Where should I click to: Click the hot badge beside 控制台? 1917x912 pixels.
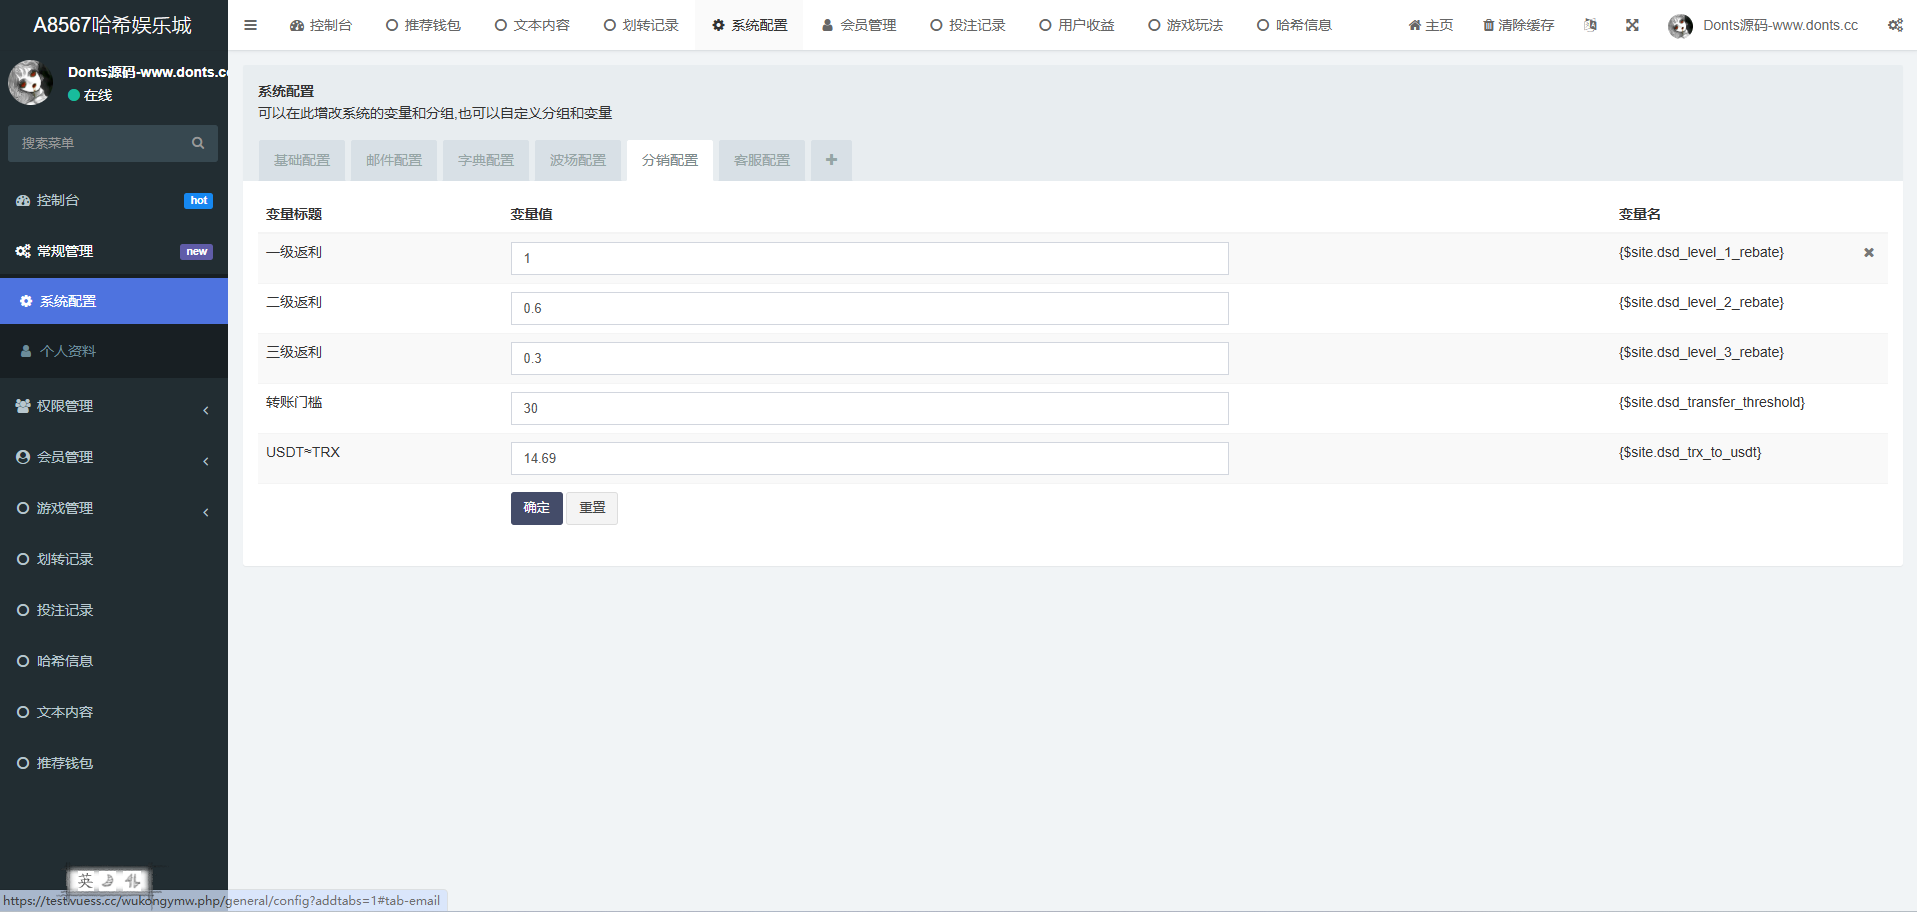pos(198,201)
